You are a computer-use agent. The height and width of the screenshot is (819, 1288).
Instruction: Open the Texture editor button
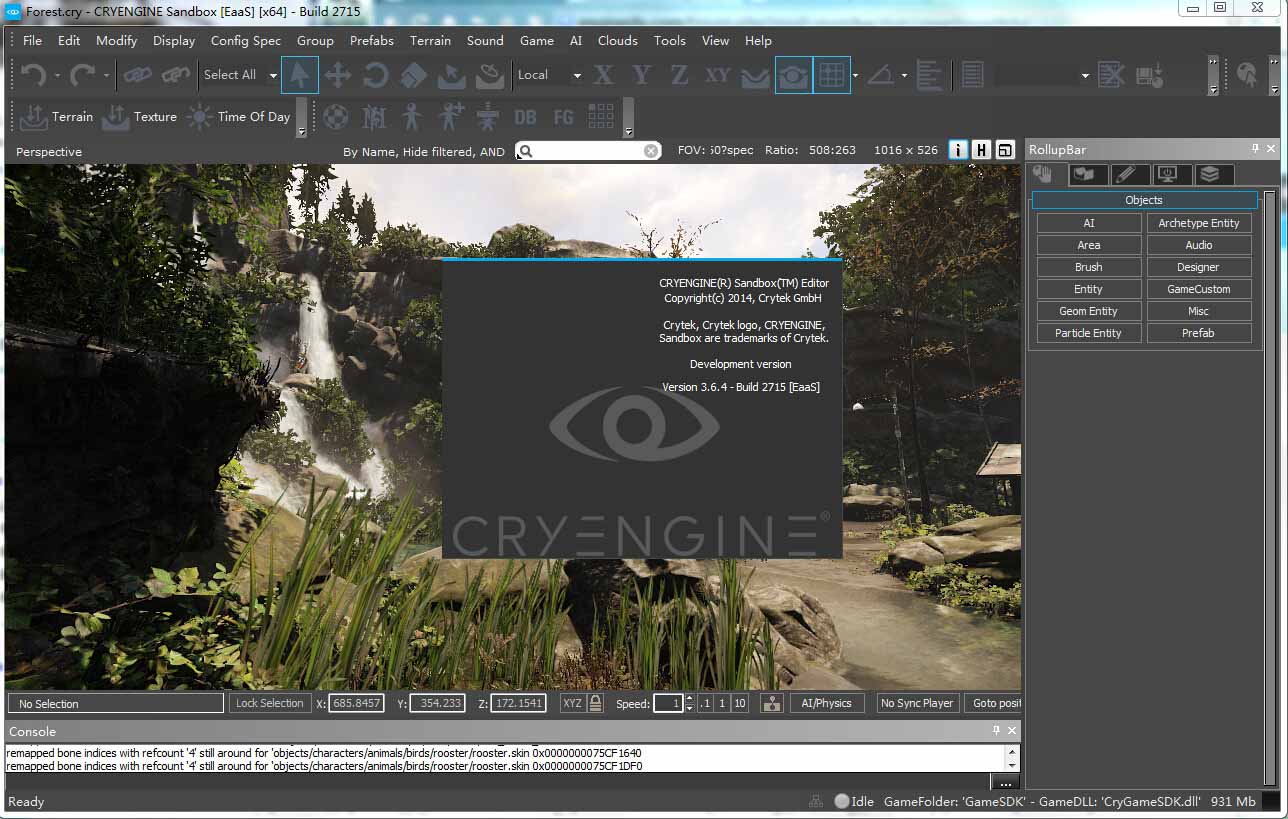pyautogui.click(x=140, y=117)
